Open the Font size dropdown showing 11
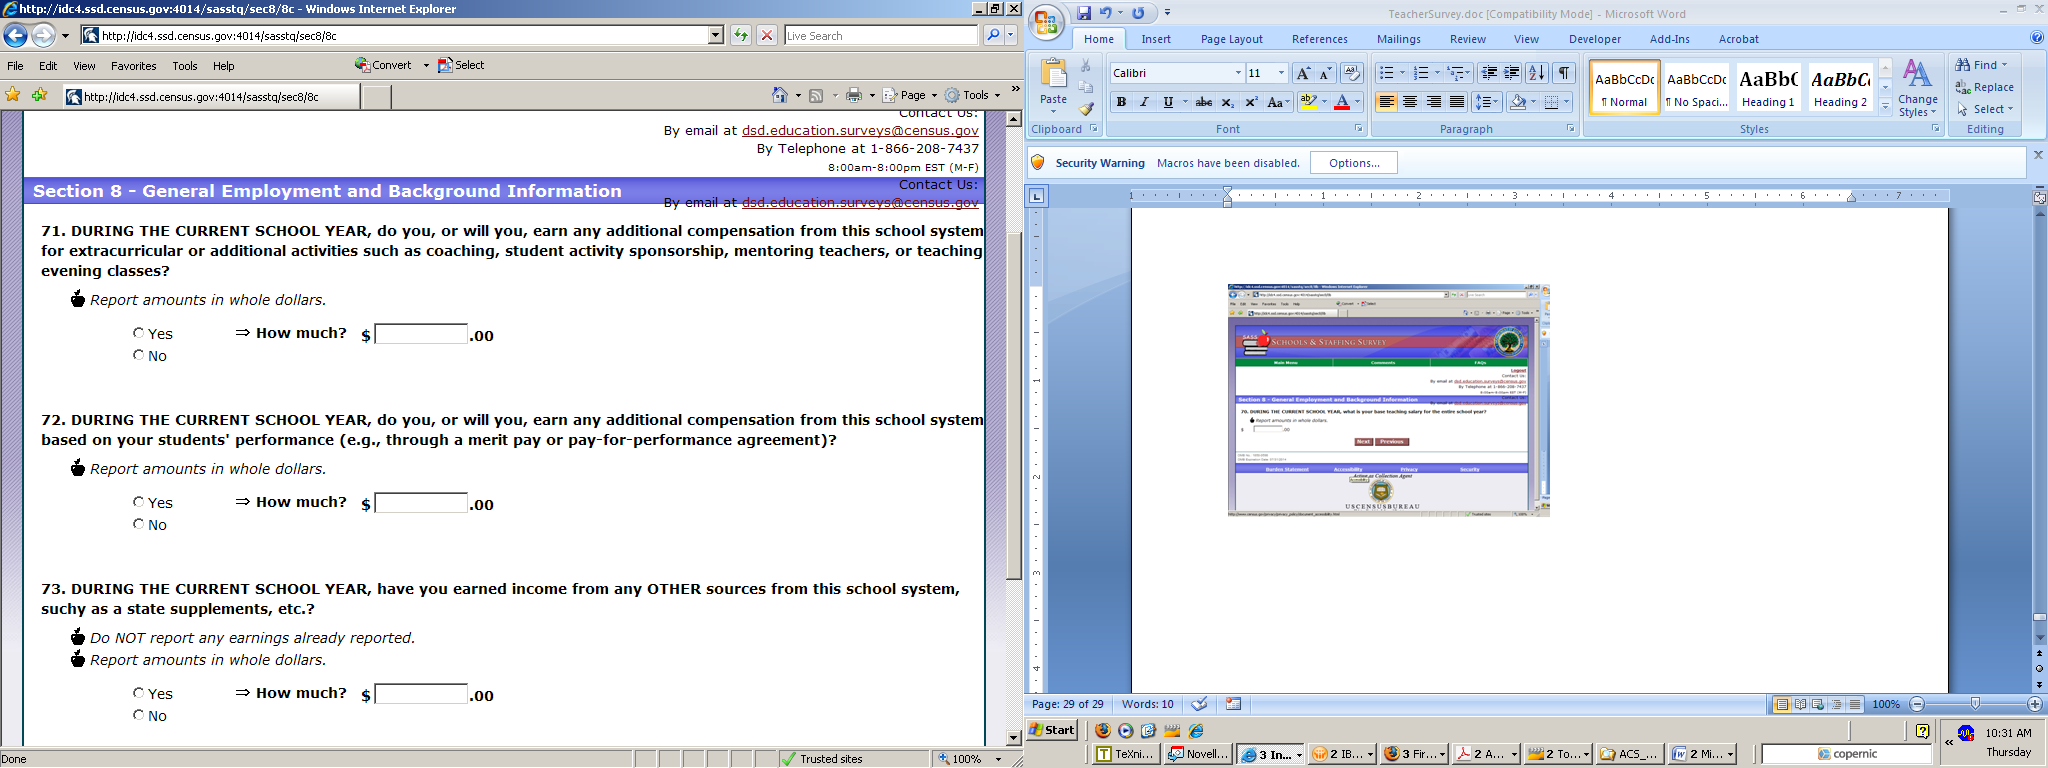 [x=1281, y=73]
